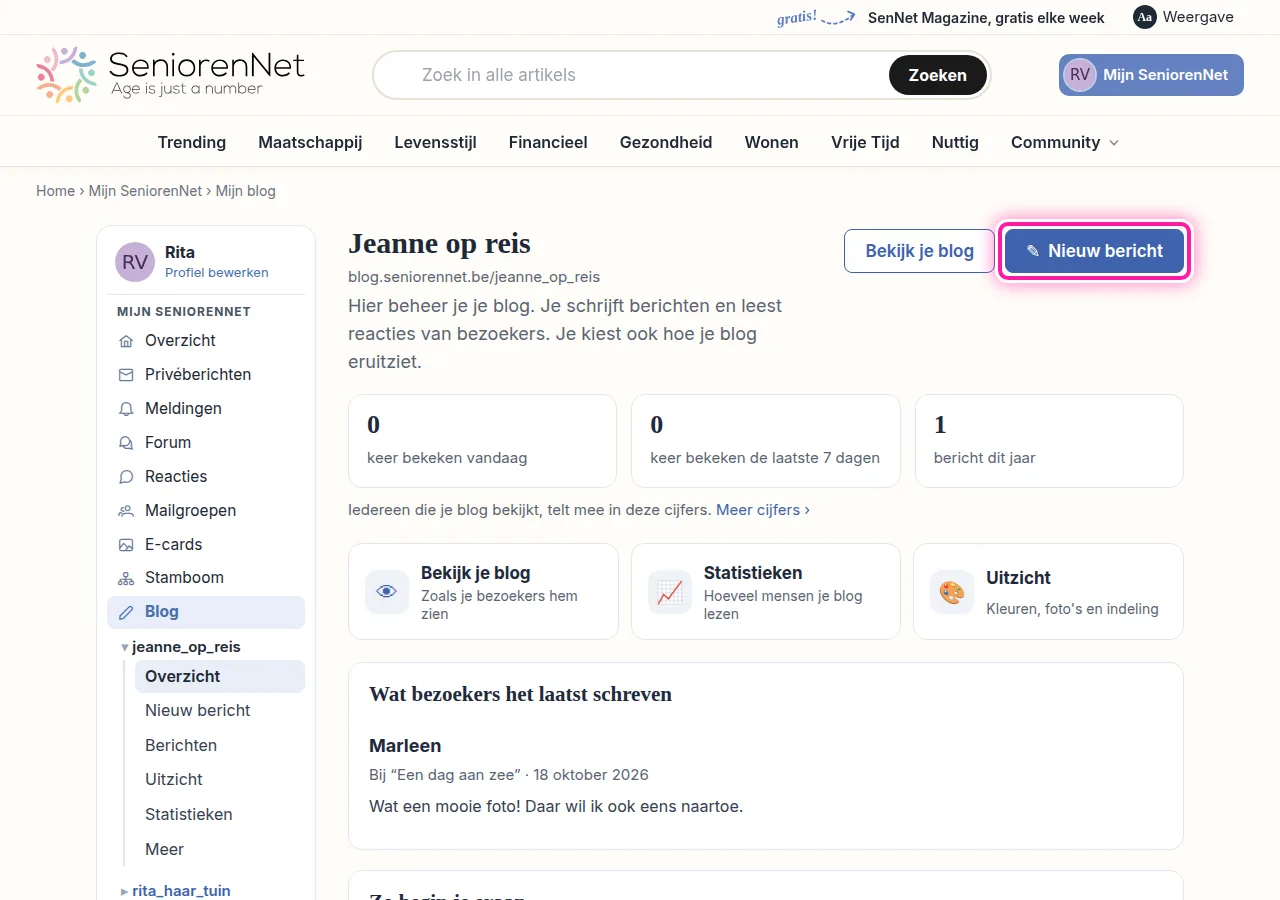Open the Trending menu item
This screenshot has width=1280, height=900.
click(x=192, y=142)
